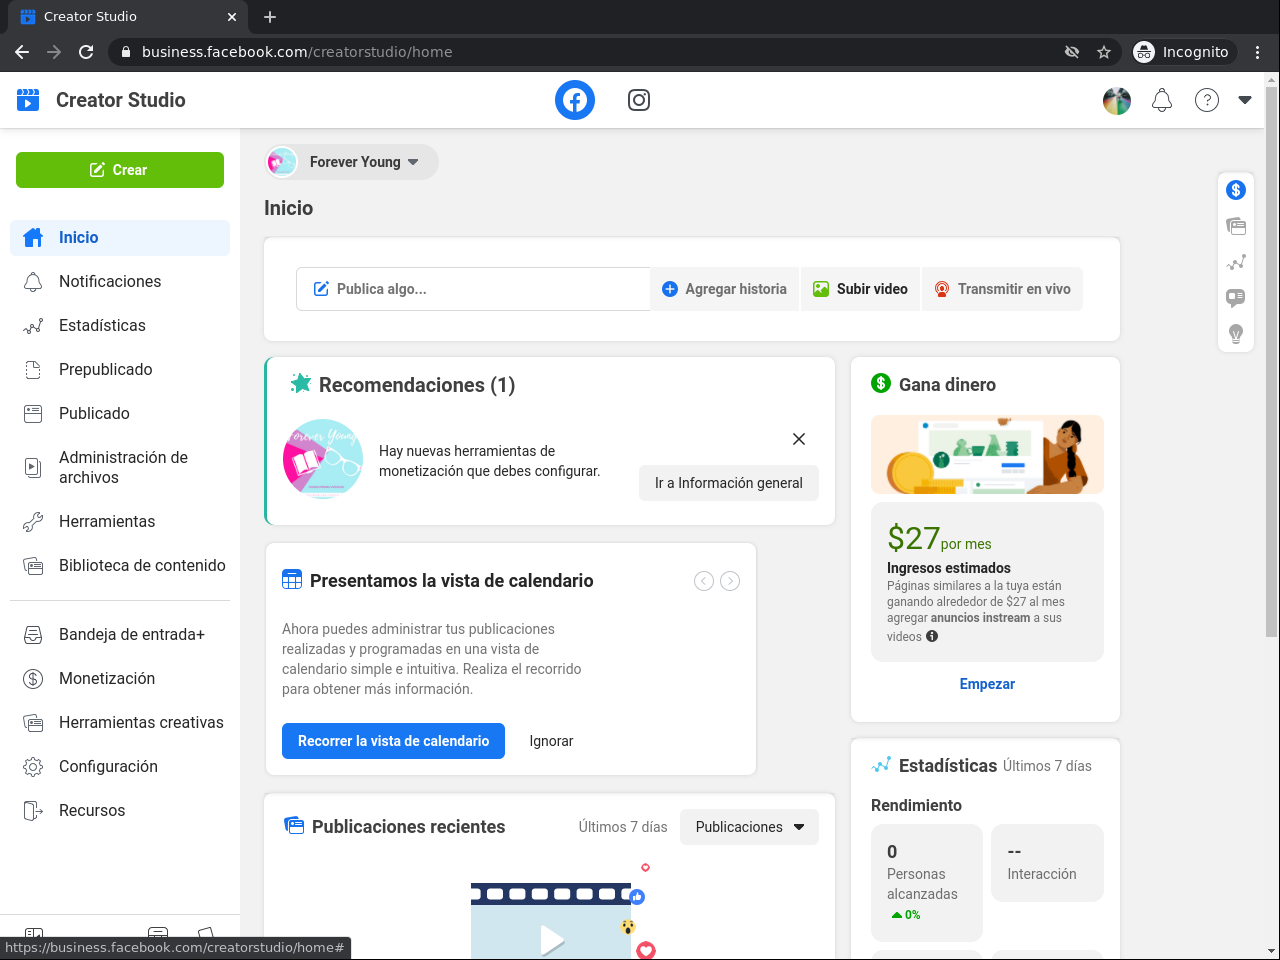Image resolution: width=1280 pixels, height=960 pixels.
Task: Open the Inicio sidebar item
Action: [120, 238]
